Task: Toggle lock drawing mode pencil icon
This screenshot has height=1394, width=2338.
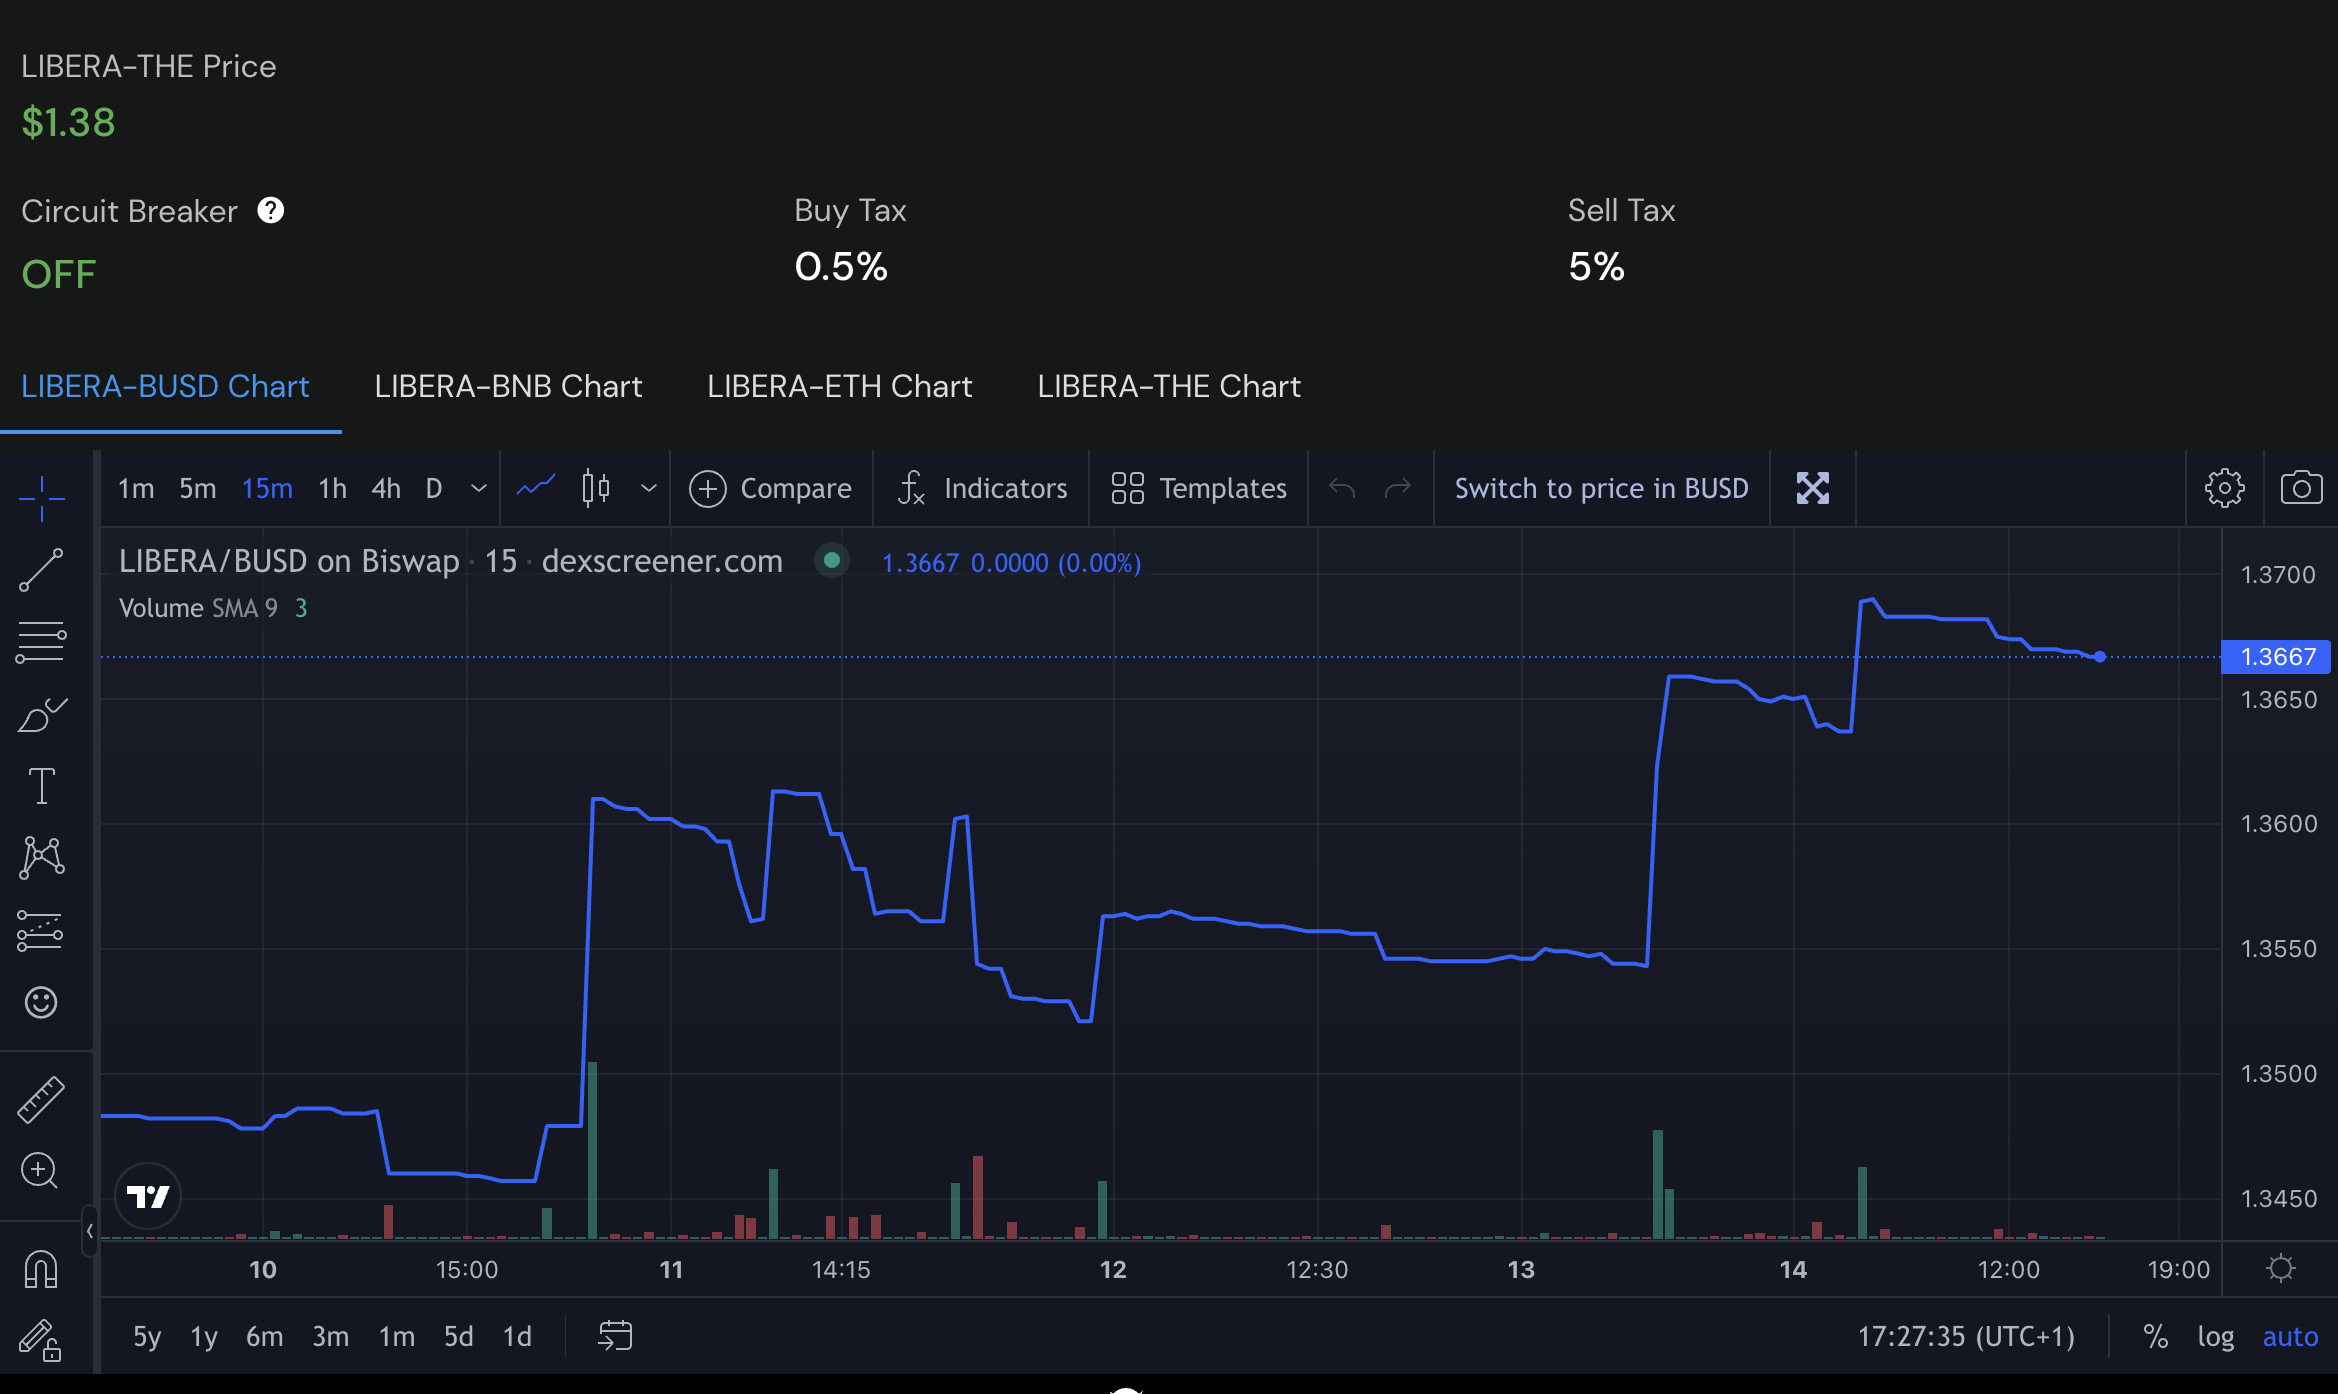Action: (x=41, y=1339)
